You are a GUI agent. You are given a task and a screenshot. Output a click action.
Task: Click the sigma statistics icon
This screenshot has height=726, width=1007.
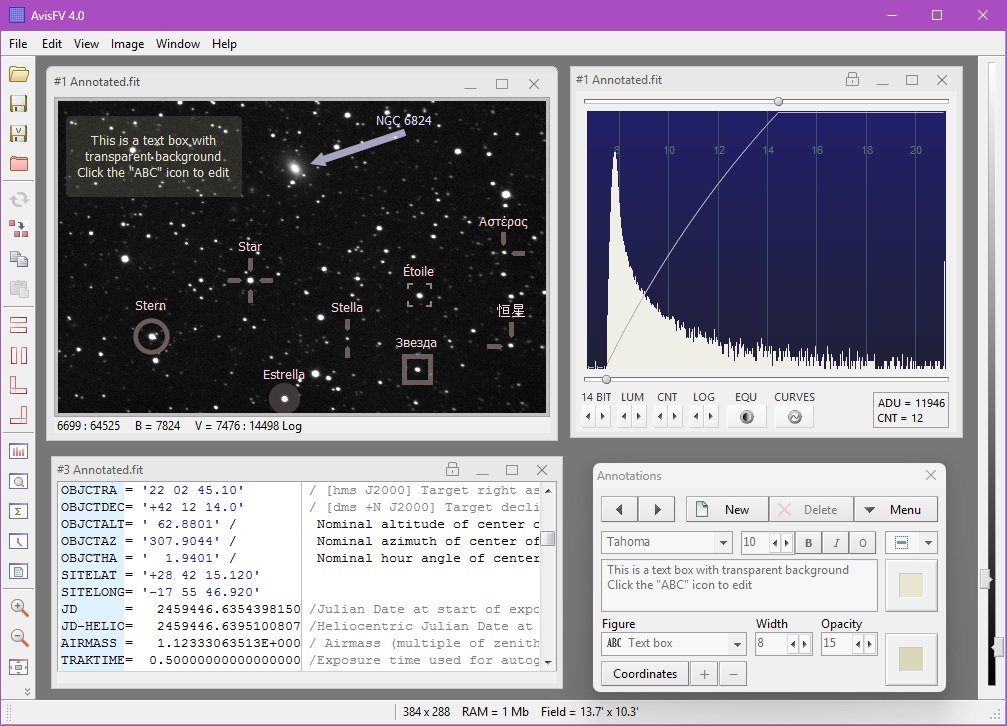18,511
